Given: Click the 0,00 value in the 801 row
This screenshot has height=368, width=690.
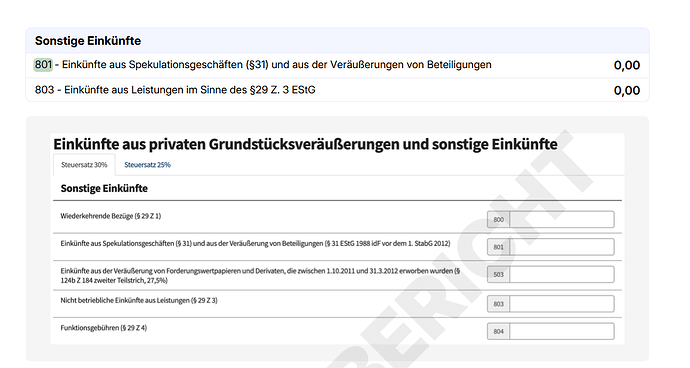Looking at the screenshot, I should click(x=627, y=65).
